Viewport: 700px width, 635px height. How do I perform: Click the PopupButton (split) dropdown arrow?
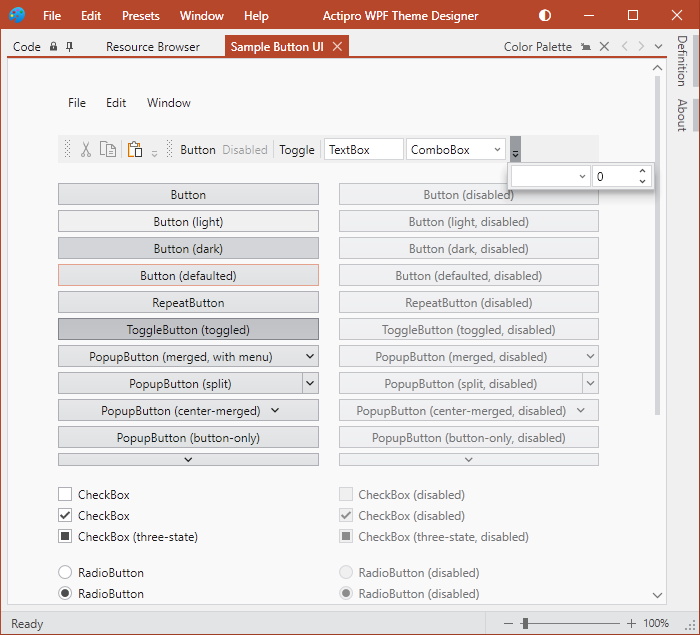(x=310, y=383)
